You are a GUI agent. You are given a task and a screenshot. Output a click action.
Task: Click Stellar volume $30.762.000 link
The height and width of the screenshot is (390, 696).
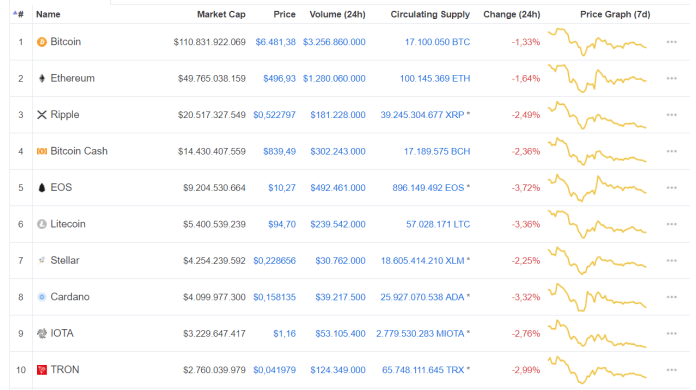tap(340, 260)
